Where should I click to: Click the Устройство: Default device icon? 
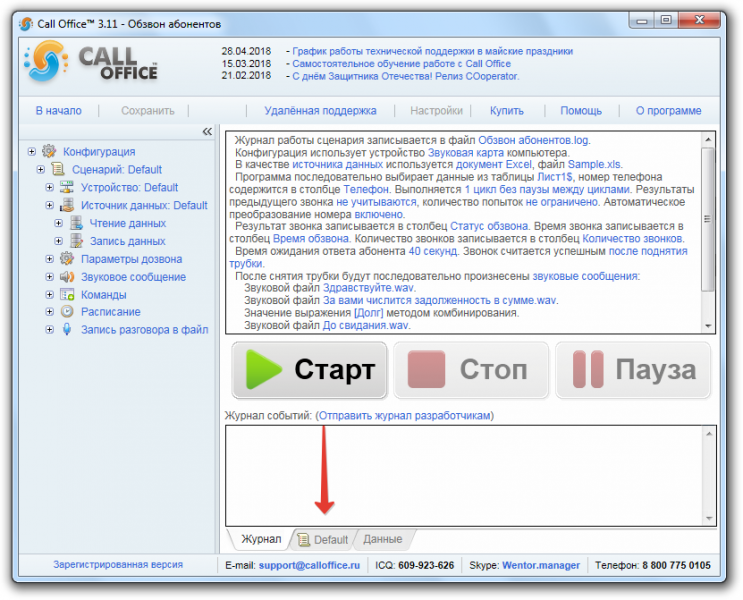point(67,187)
